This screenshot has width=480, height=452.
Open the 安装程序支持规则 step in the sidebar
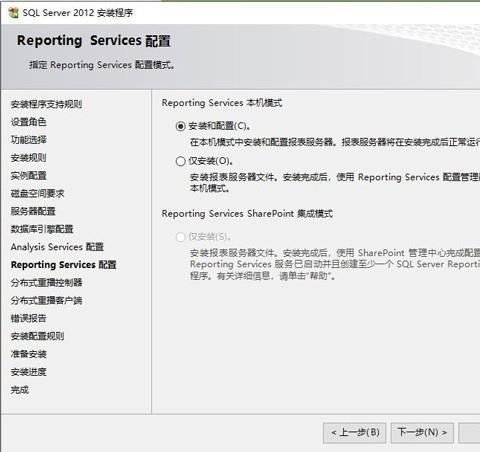click(x=46, y=104)
